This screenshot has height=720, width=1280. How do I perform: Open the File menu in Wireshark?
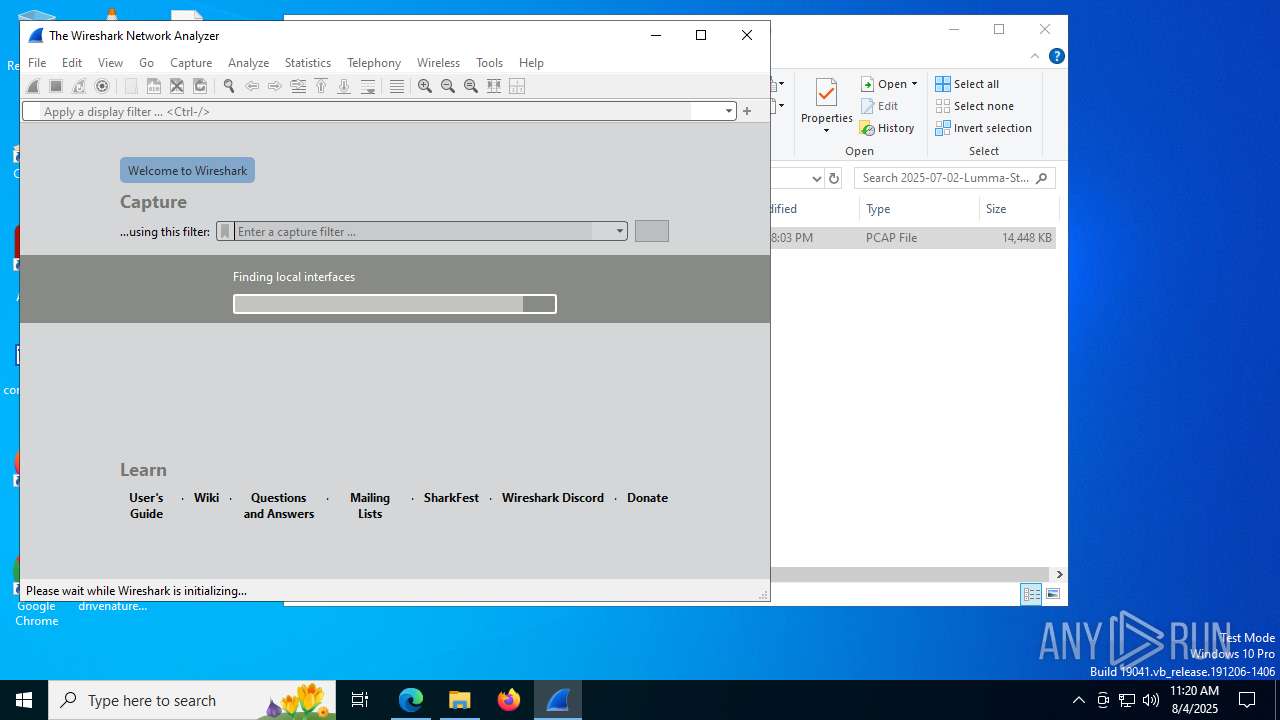click(37, 62)
